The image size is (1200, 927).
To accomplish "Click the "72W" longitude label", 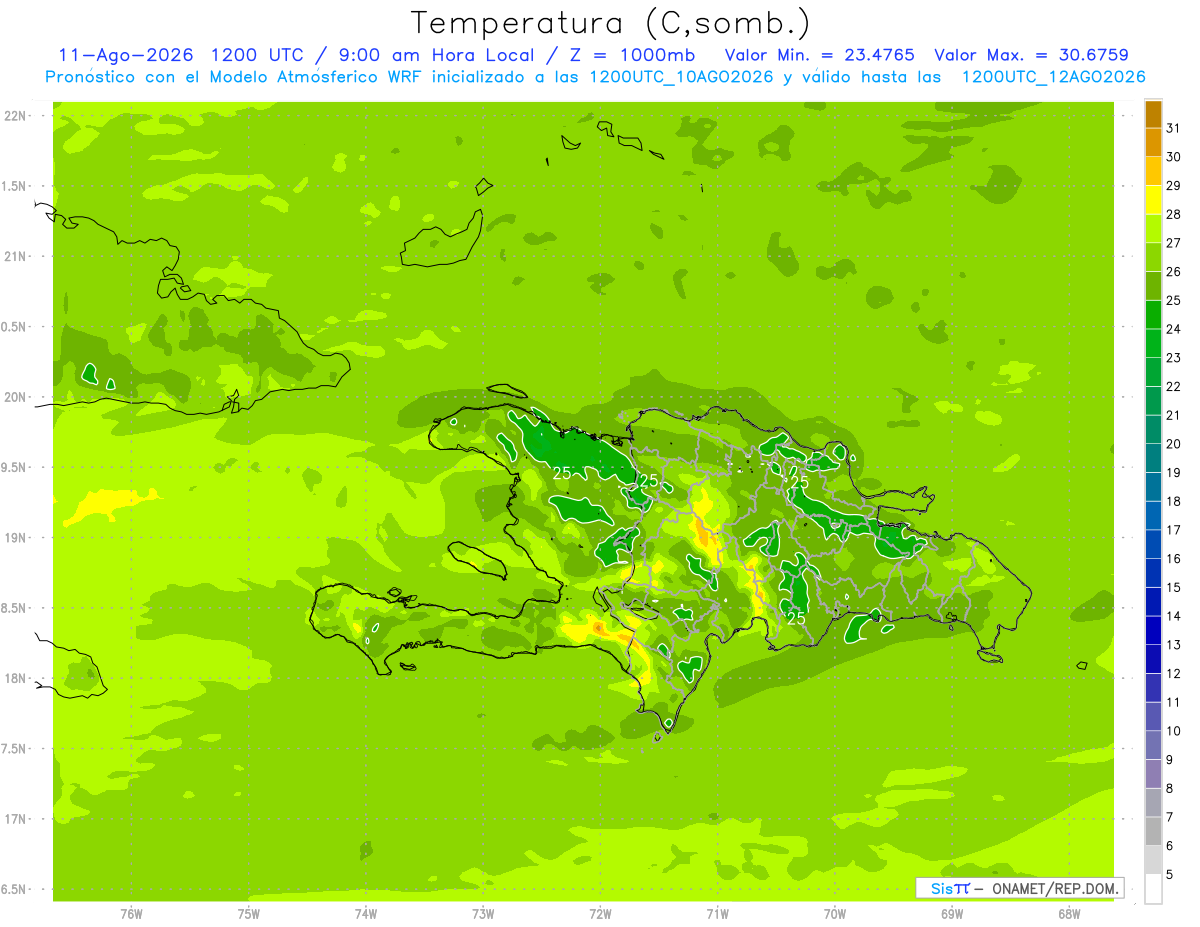I will [600, 913].
